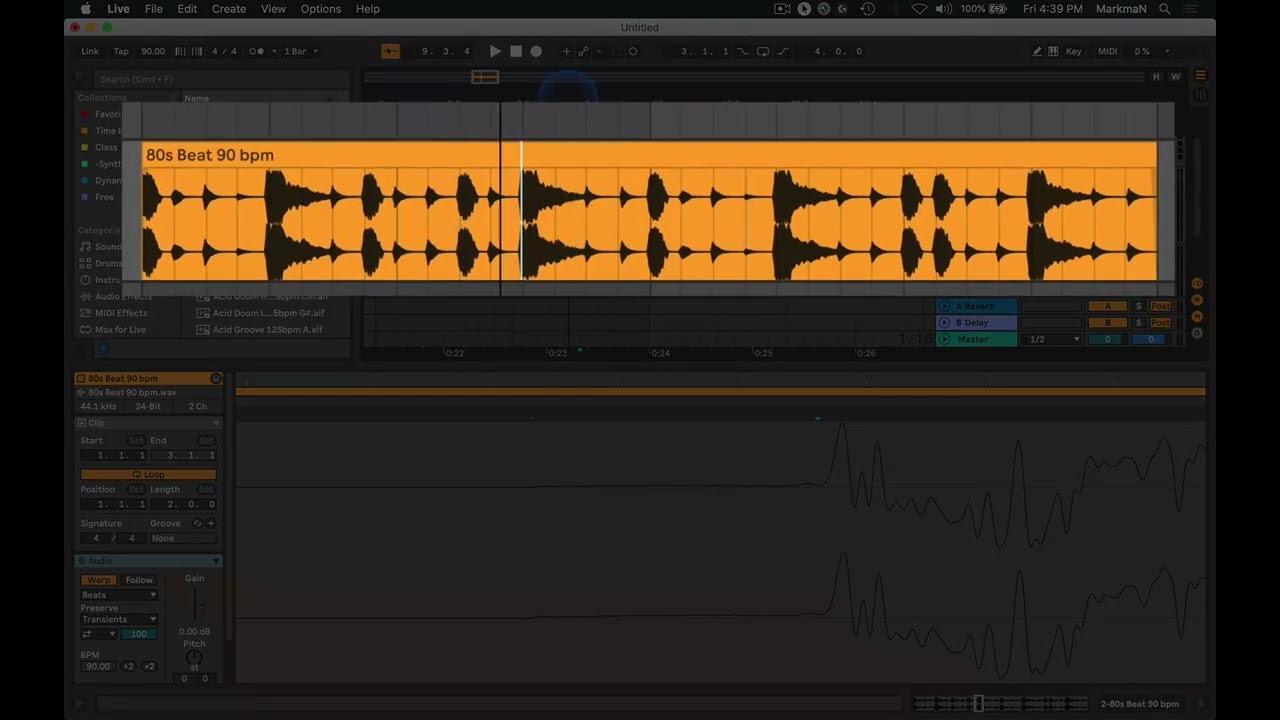Click the Tap tempo button
Screen dimensions: 1280x720
121,51
